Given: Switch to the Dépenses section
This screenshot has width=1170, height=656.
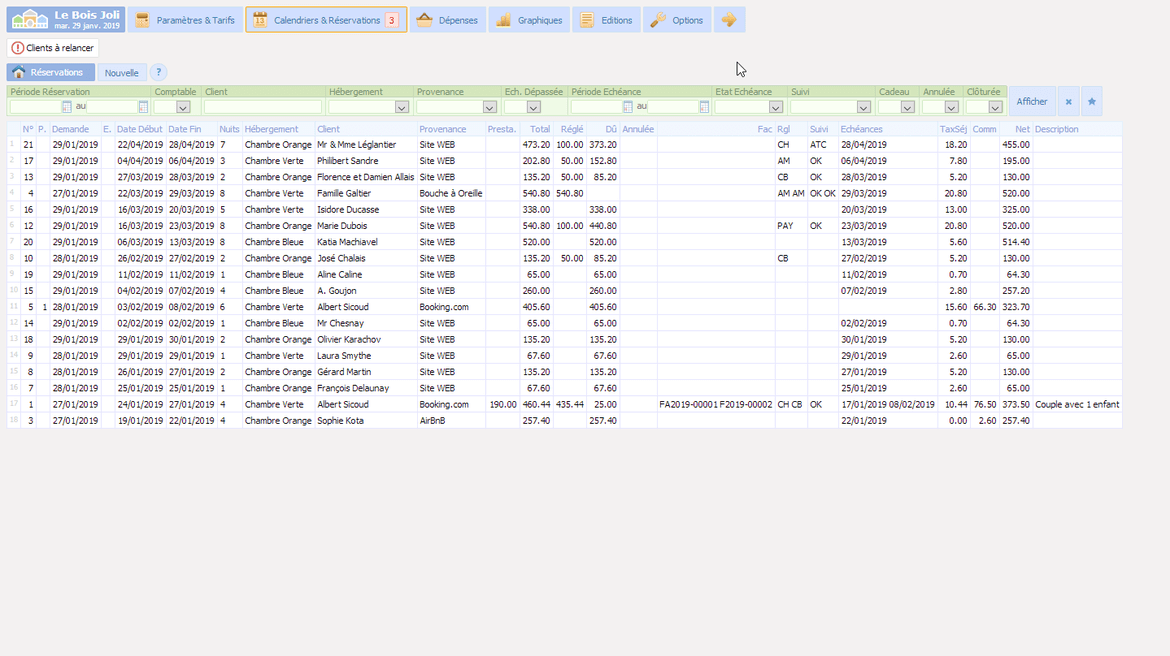Looking at the screenshot, I should pos(447,20).
